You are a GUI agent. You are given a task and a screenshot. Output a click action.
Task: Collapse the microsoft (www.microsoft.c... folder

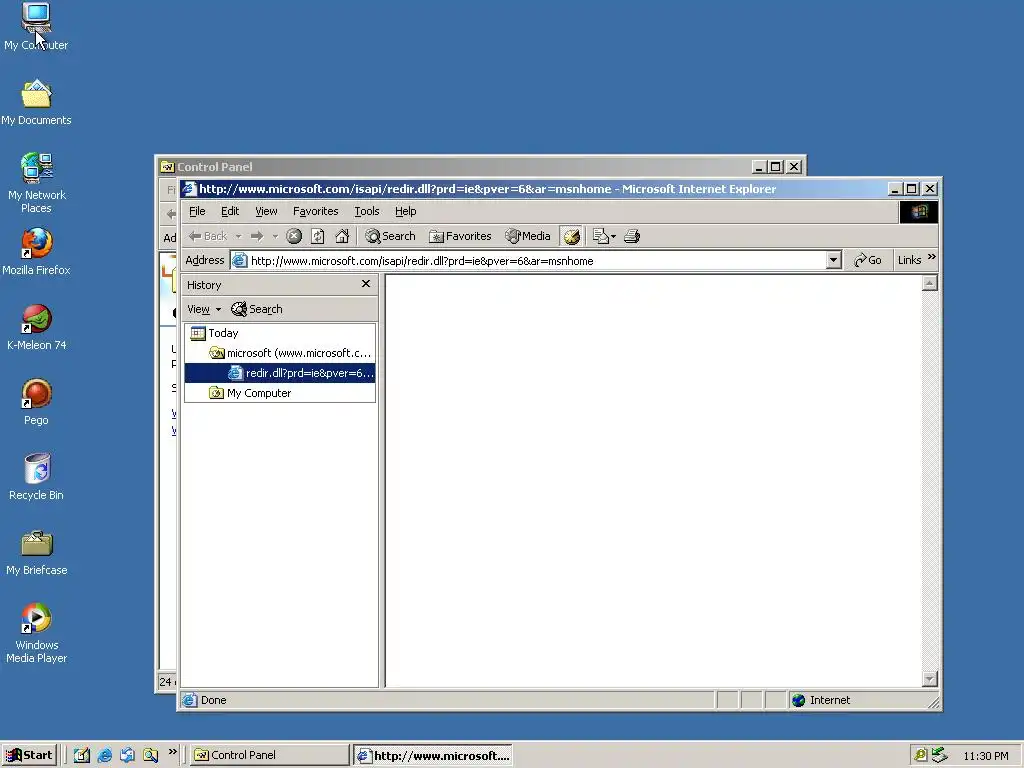point(290,353)
